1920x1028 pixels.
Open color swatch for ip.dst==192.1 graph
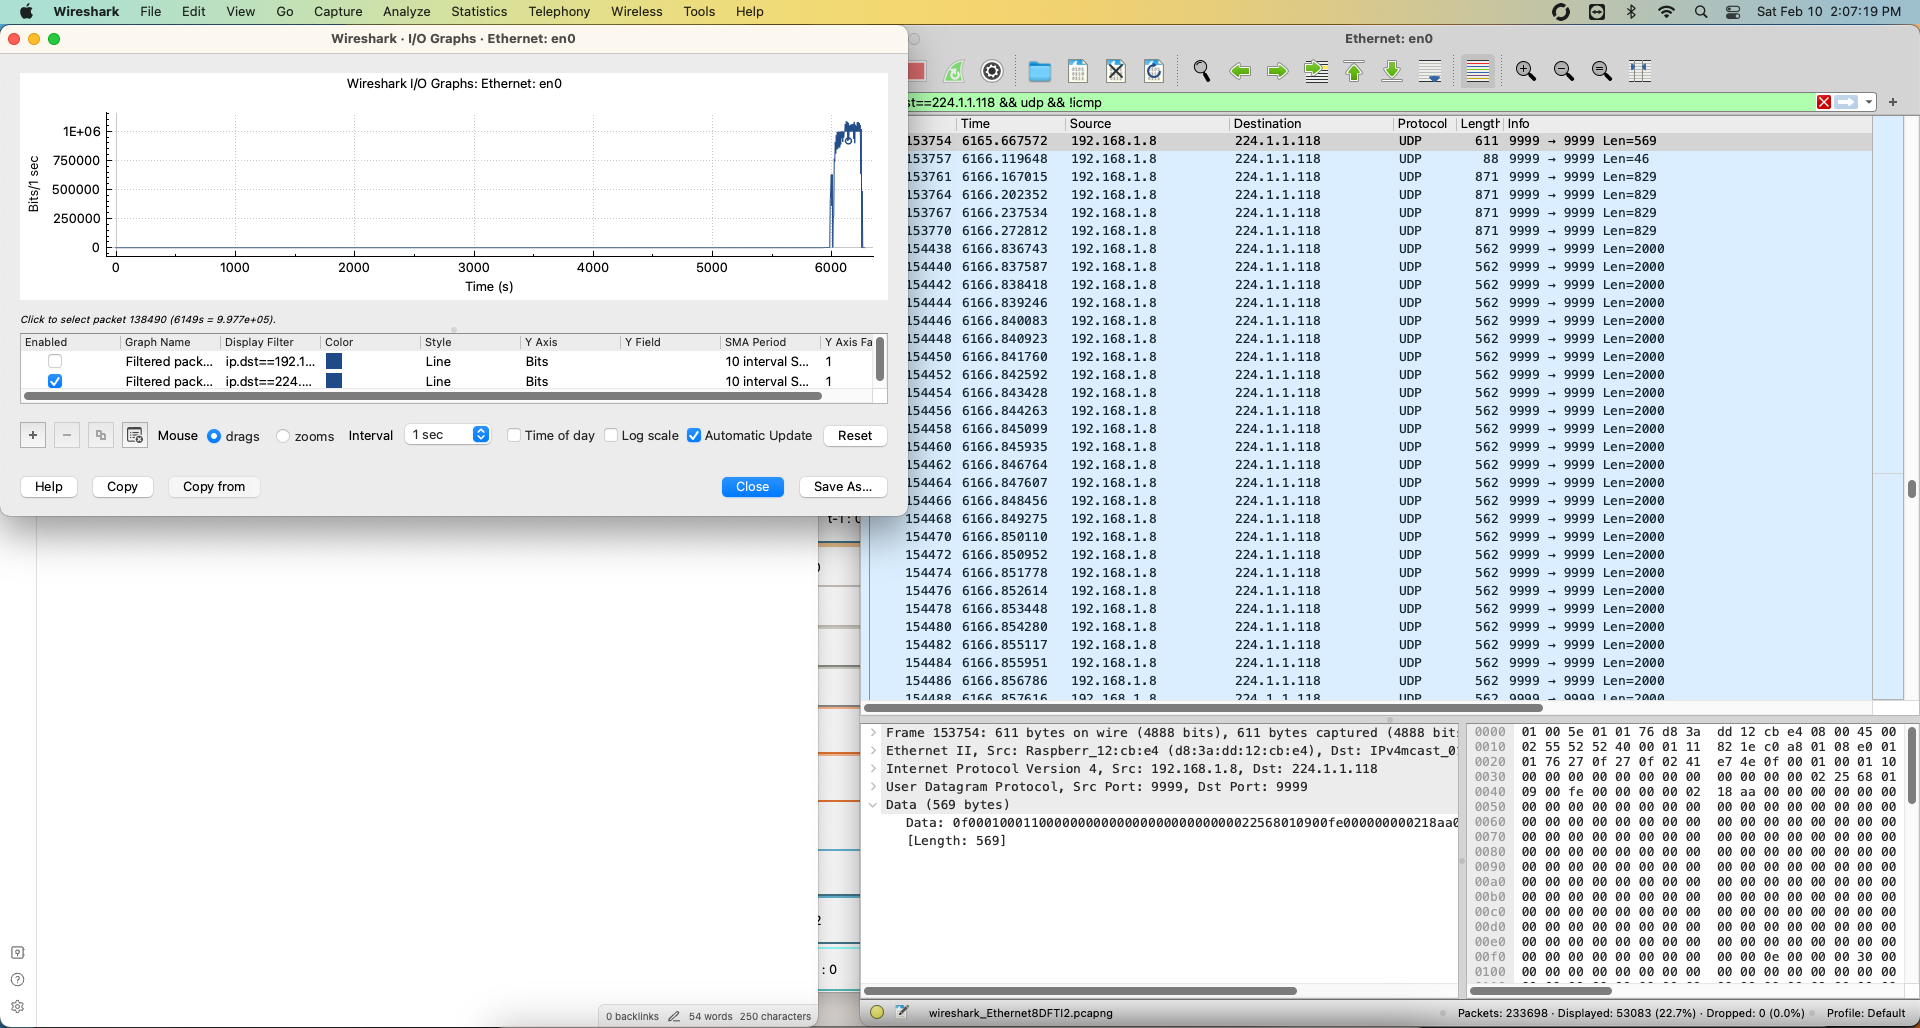coord(334,361)
